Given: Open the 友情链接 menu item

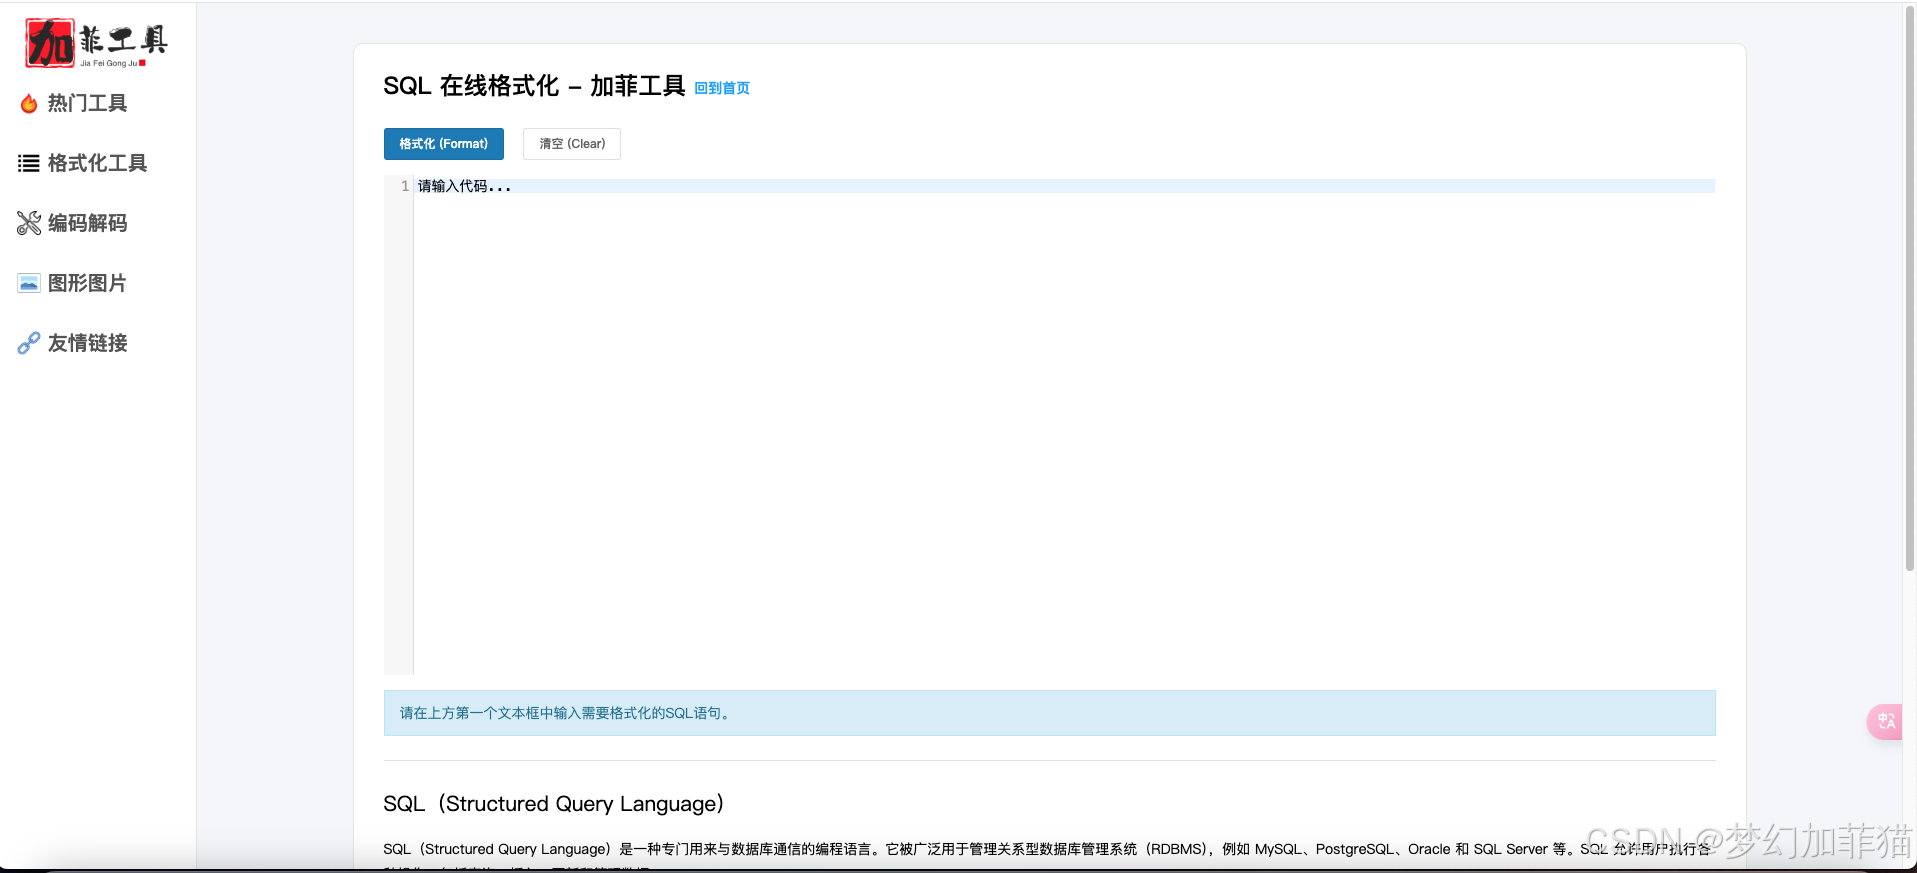Looking at the screenshot, I should tap(87, 343).
